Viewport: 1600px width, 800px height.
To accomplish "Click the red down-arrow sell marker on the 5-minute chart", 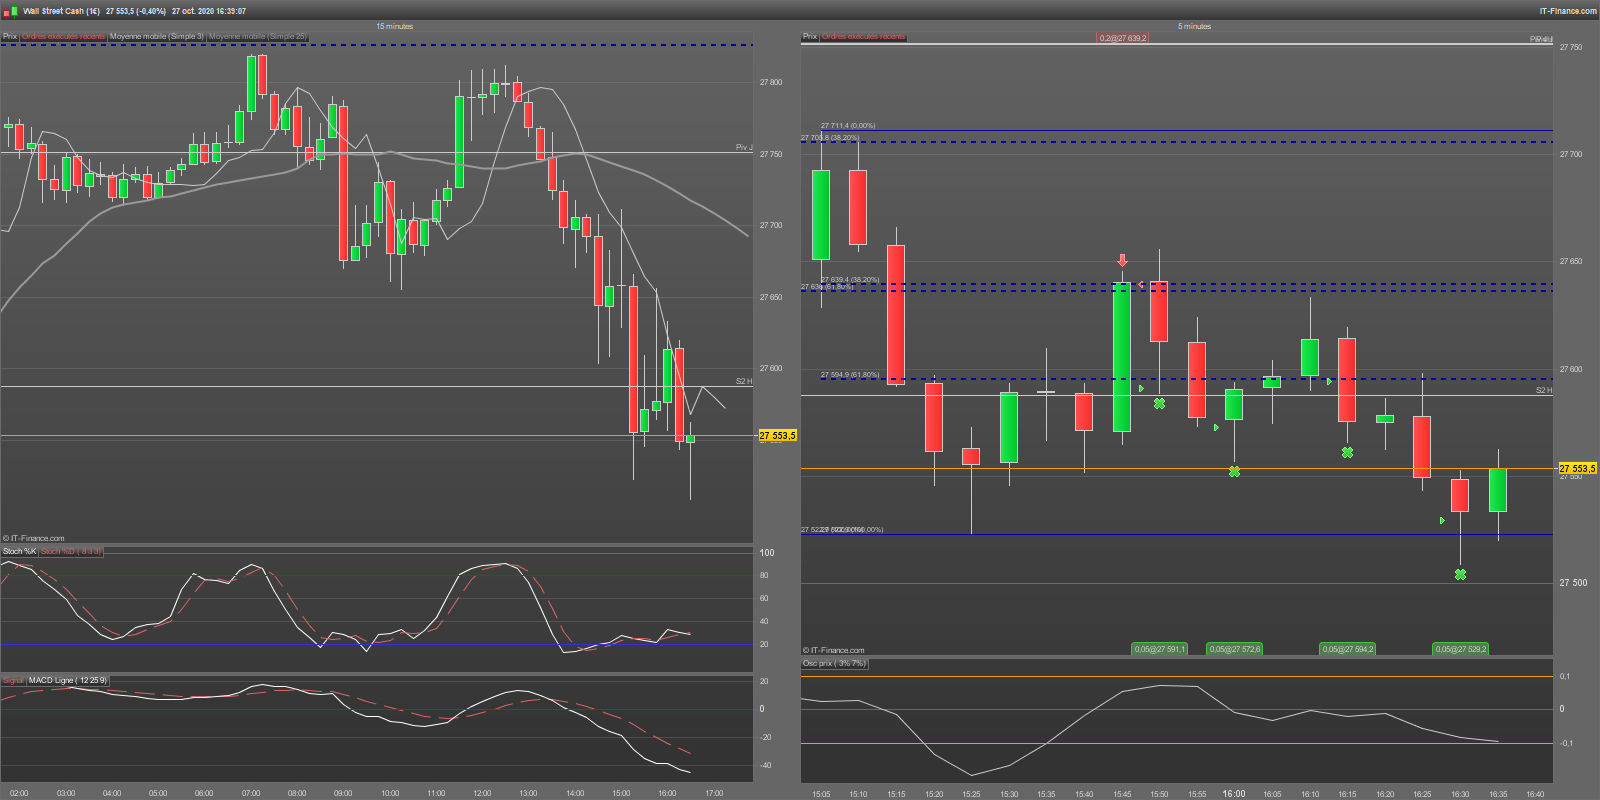I will tap(1122, 260).
